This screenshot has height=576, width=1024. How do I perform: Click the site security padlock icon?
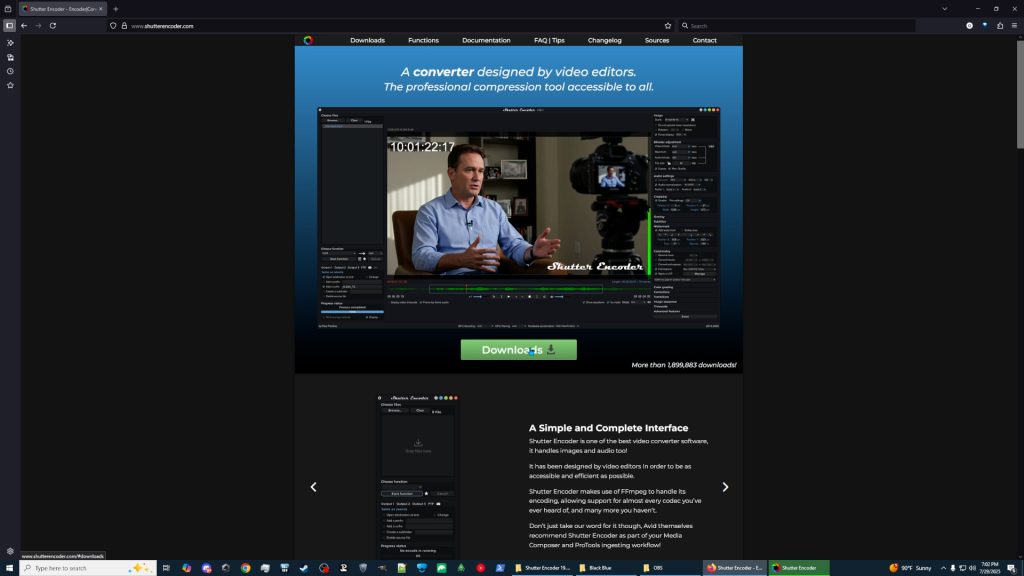124,26
